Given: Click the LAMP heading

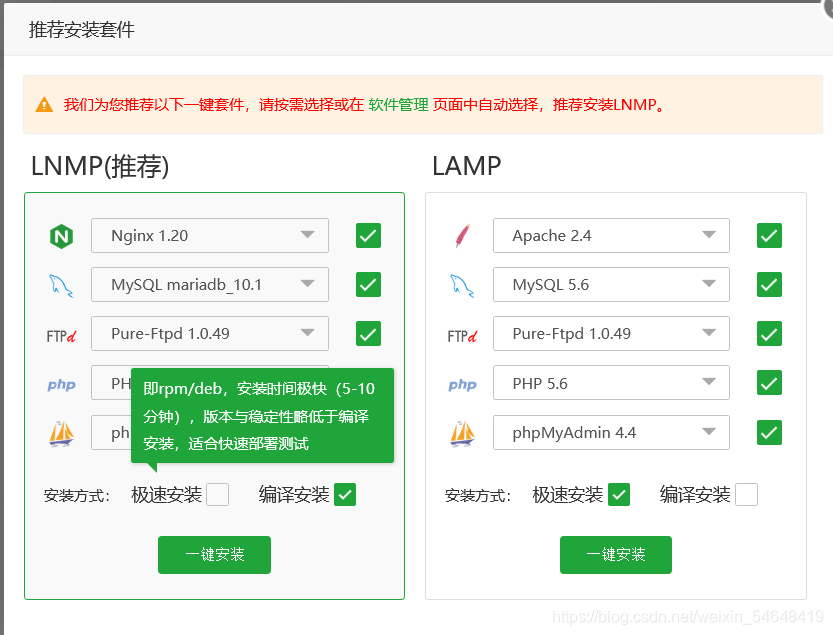Looking at the screenshot, I should (466, 166).
